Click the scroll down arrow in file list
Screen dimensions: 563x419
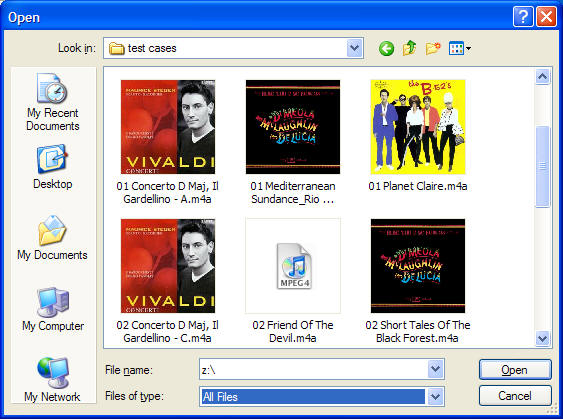pos(543,338)
